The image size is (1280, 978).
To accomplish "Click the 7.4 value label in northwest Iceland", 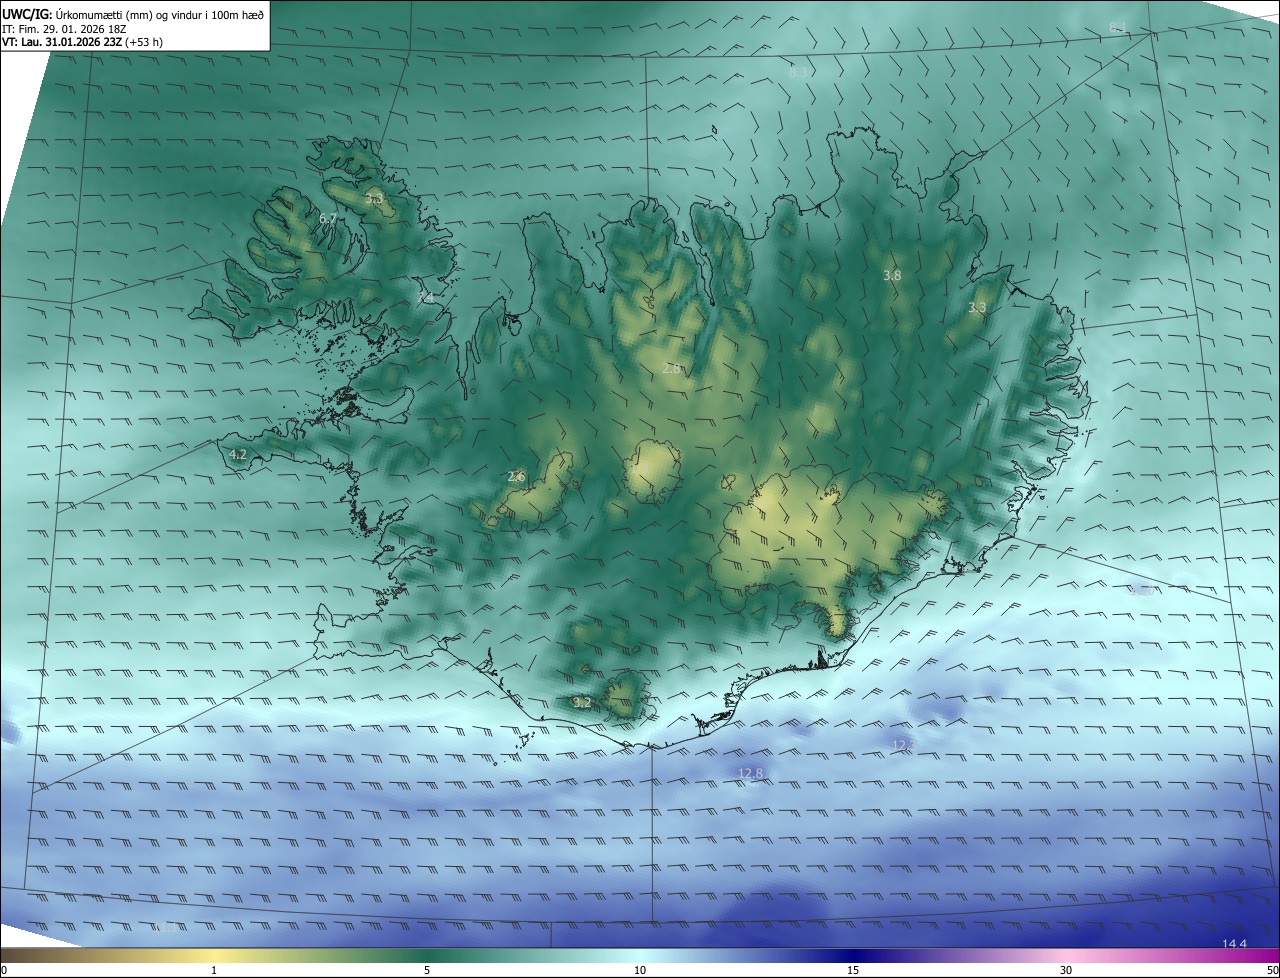I will 425,298.
